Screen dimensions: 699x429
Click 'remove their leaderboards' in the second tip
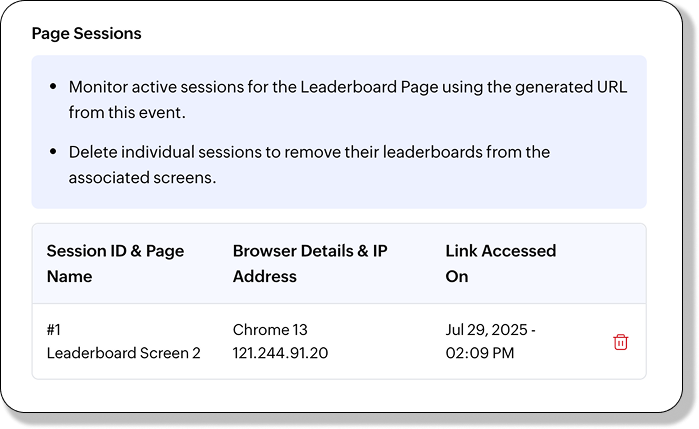(x=417, y=152)
